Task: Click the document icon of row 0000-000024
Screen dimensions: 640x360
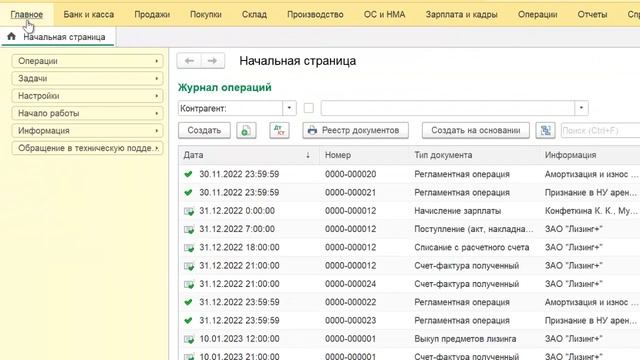Action: pyautogui.click(x=189, y=284)
